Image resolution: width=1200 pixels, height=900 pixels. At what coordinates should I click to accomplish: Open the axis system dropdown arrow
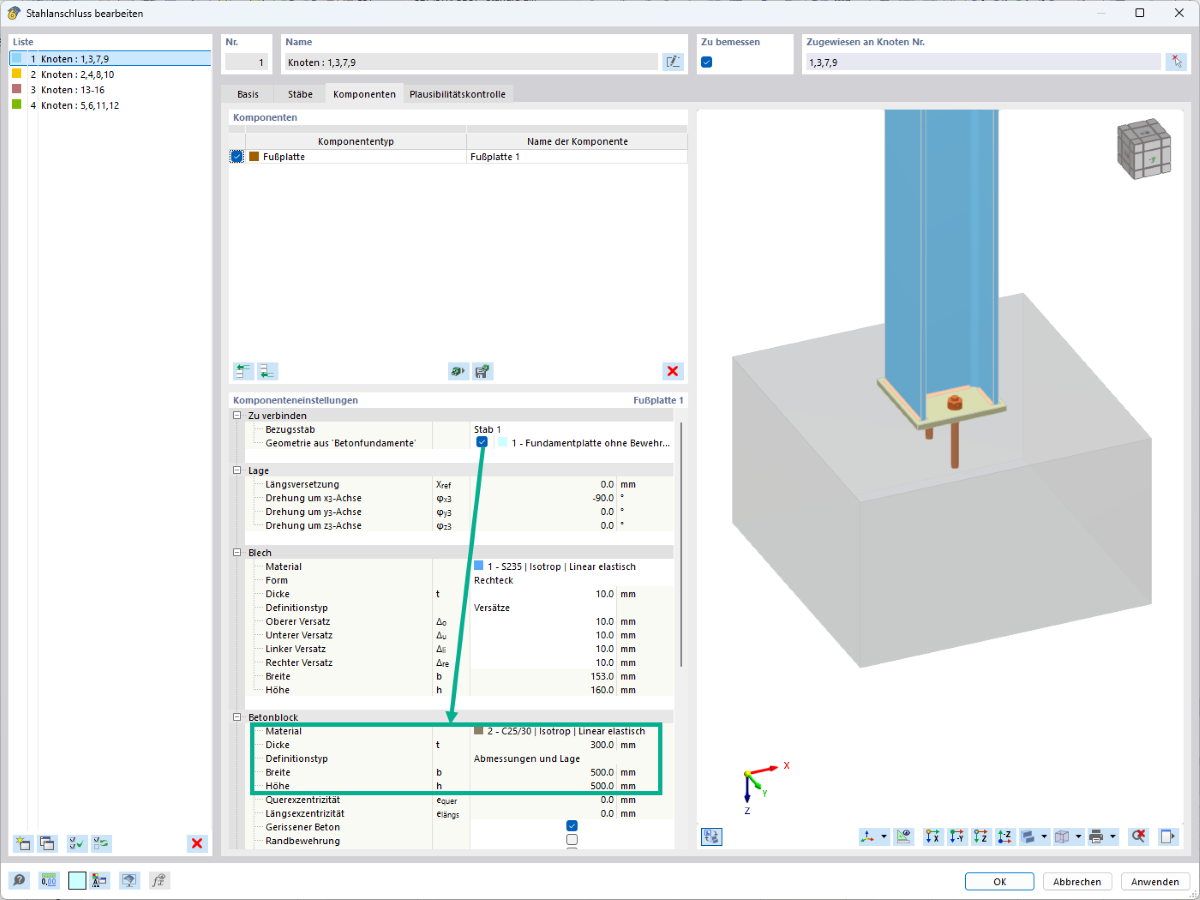point(884,835)
